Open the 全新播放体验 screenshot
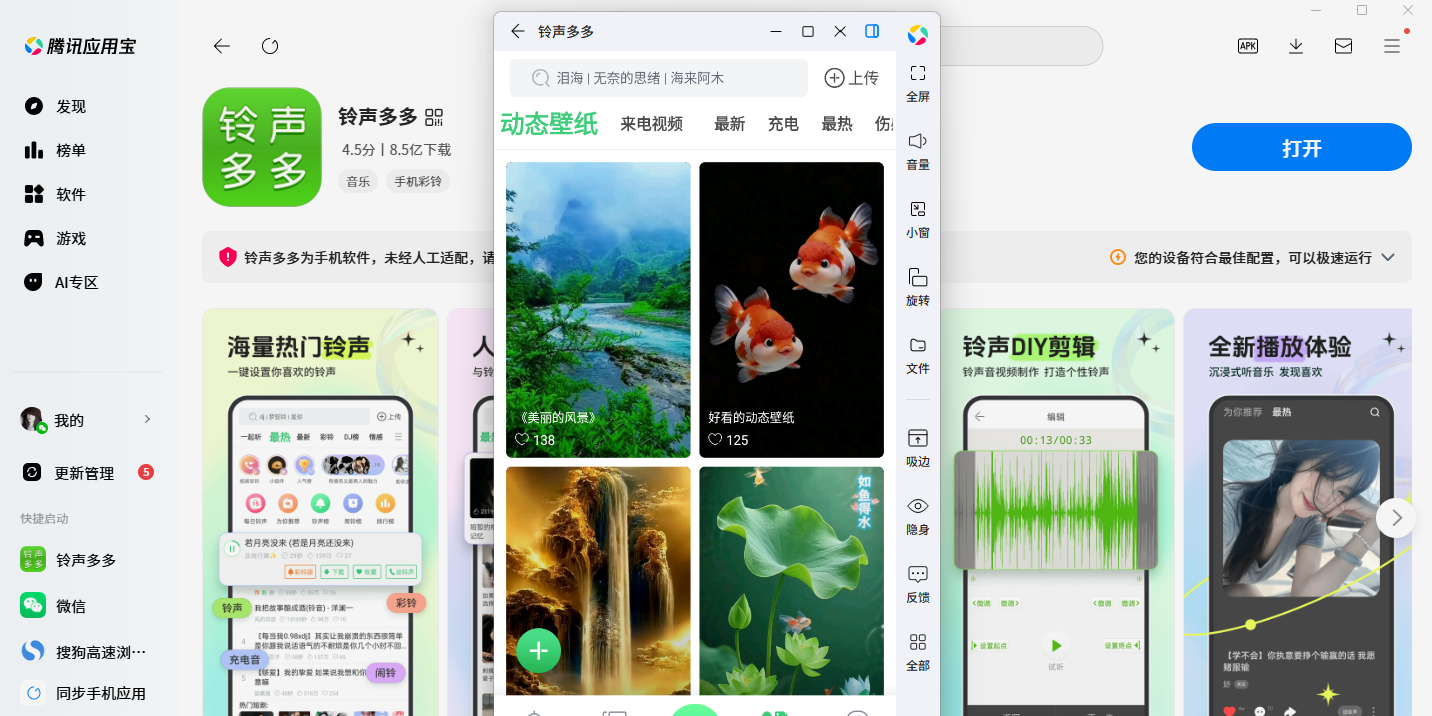Viewport: 1432px width, 716px height. click(1298, 512)
